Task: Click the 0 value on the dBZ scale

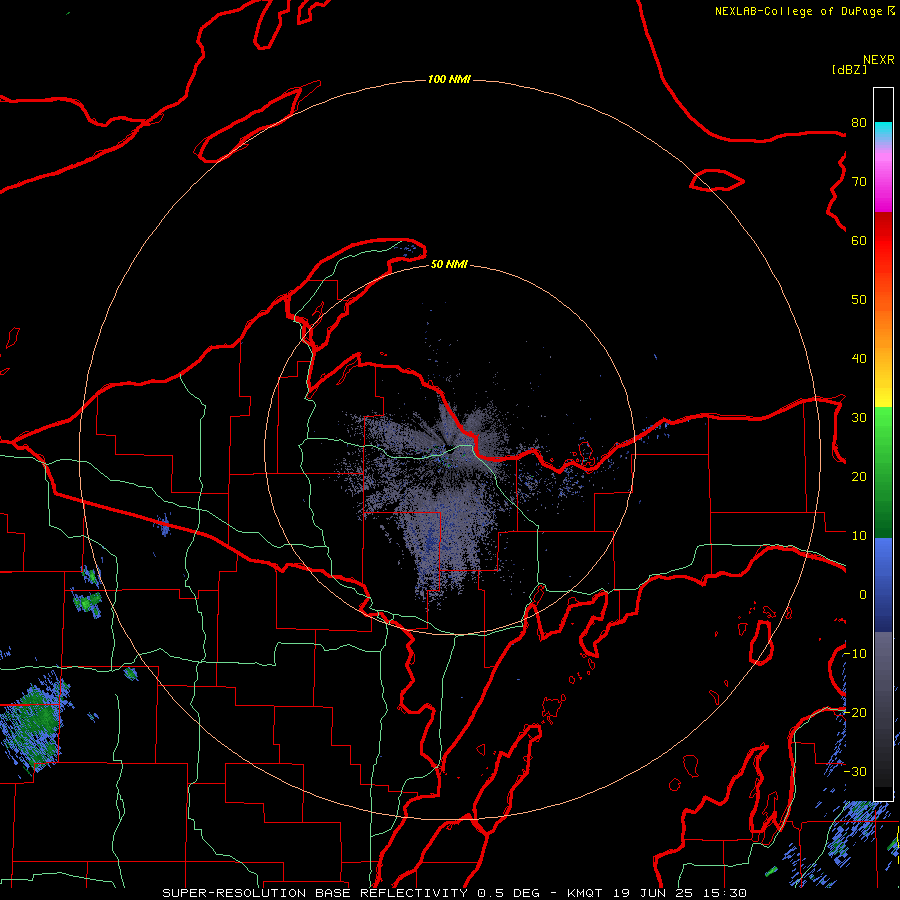Action: click(863, 595)
